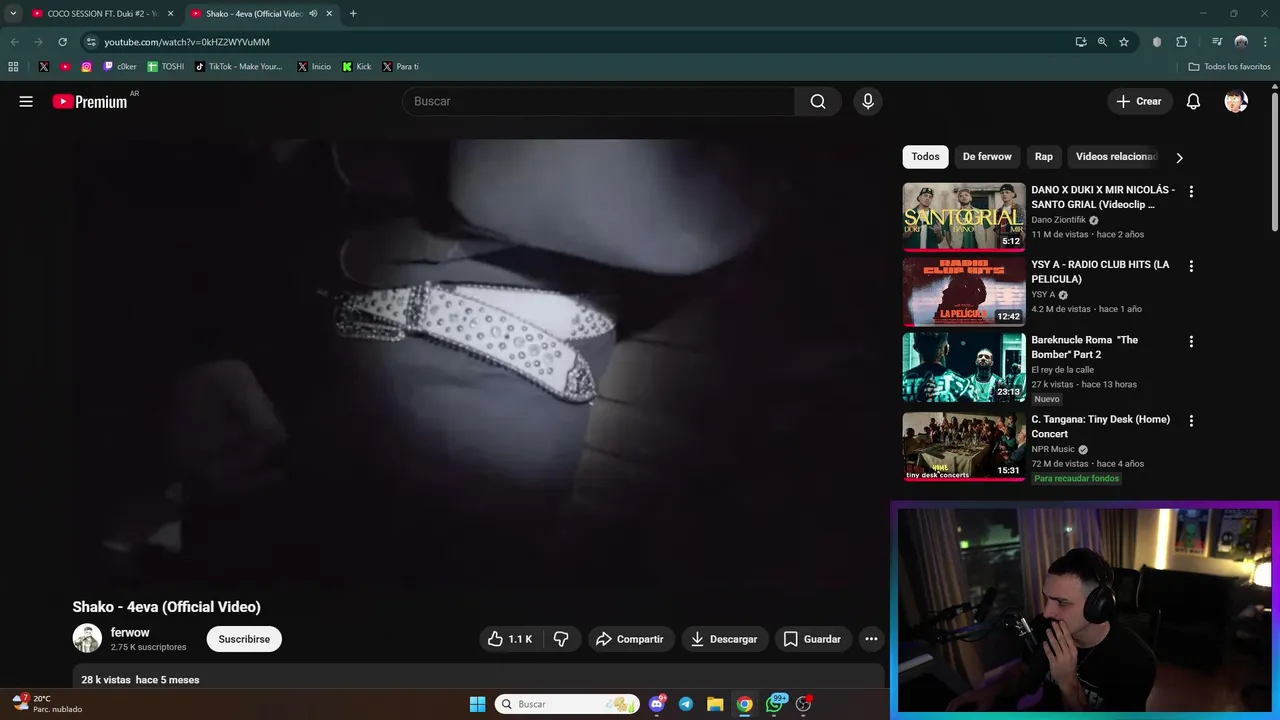Screen dimensions: 1280x720
Task: Open the TikTok - Make Your... bookmark
Action: point(239,67)
